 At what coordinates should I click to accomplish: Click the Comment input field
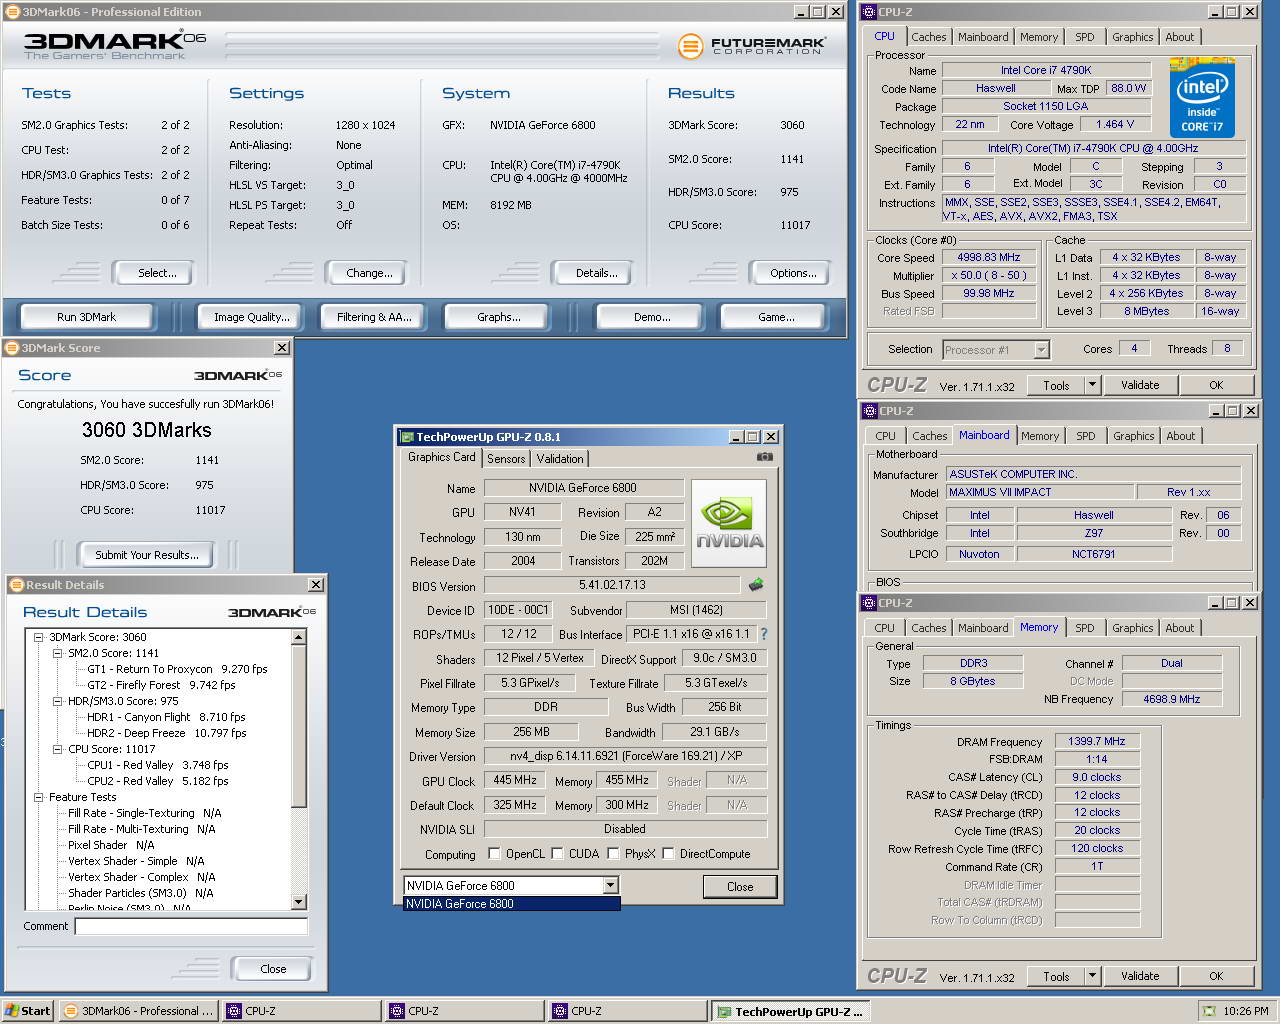tap(191, 927)
